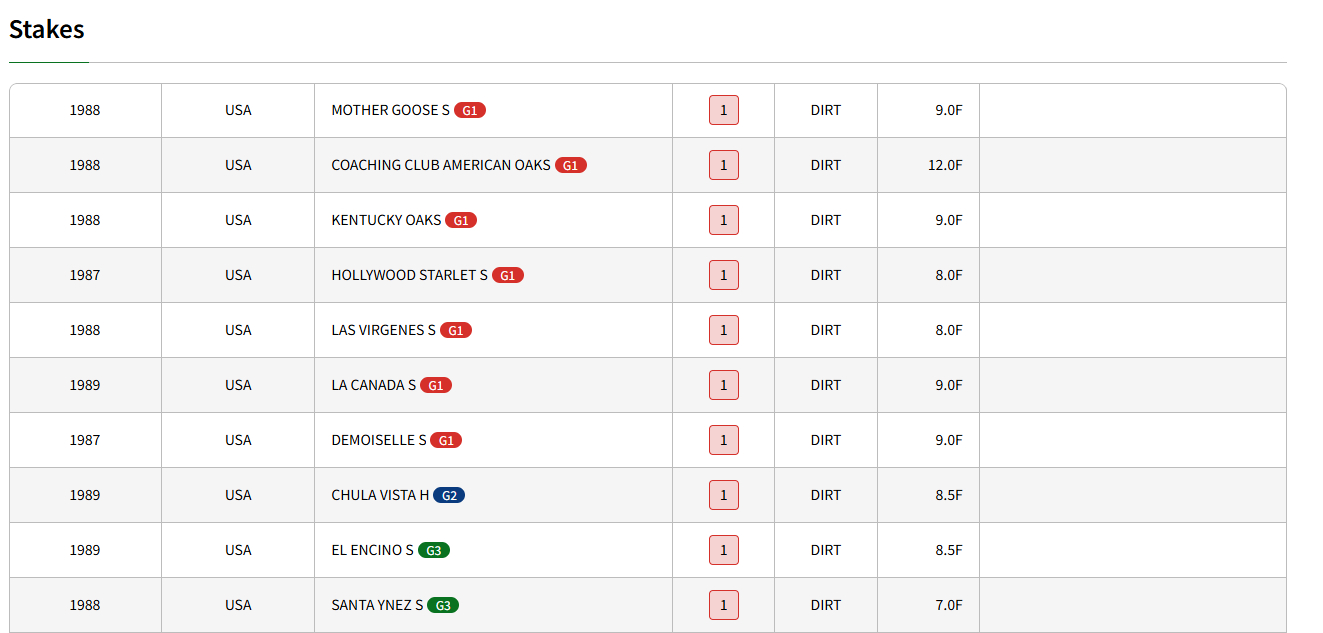1323x633 pixels.
Task: Click DIRT surface in La Canada S row
Action: (826, 385)
